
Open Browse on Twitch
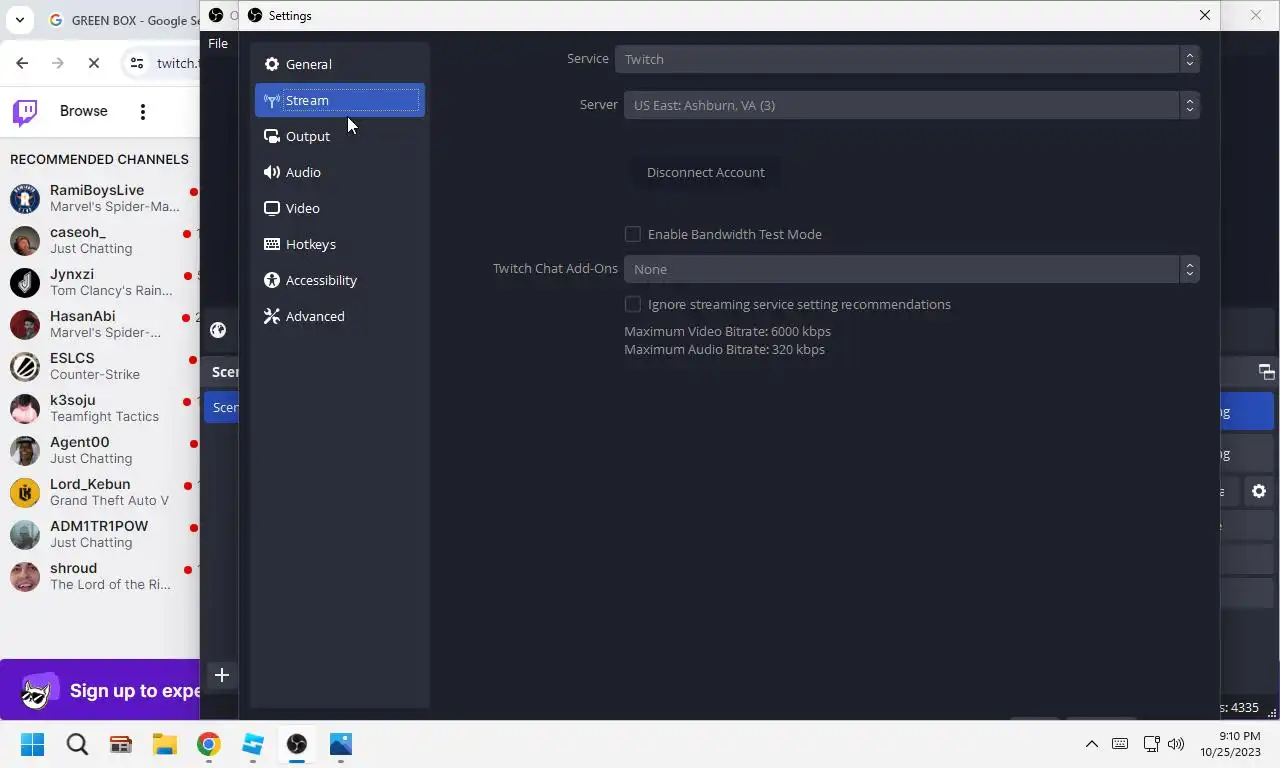(84, 111)
